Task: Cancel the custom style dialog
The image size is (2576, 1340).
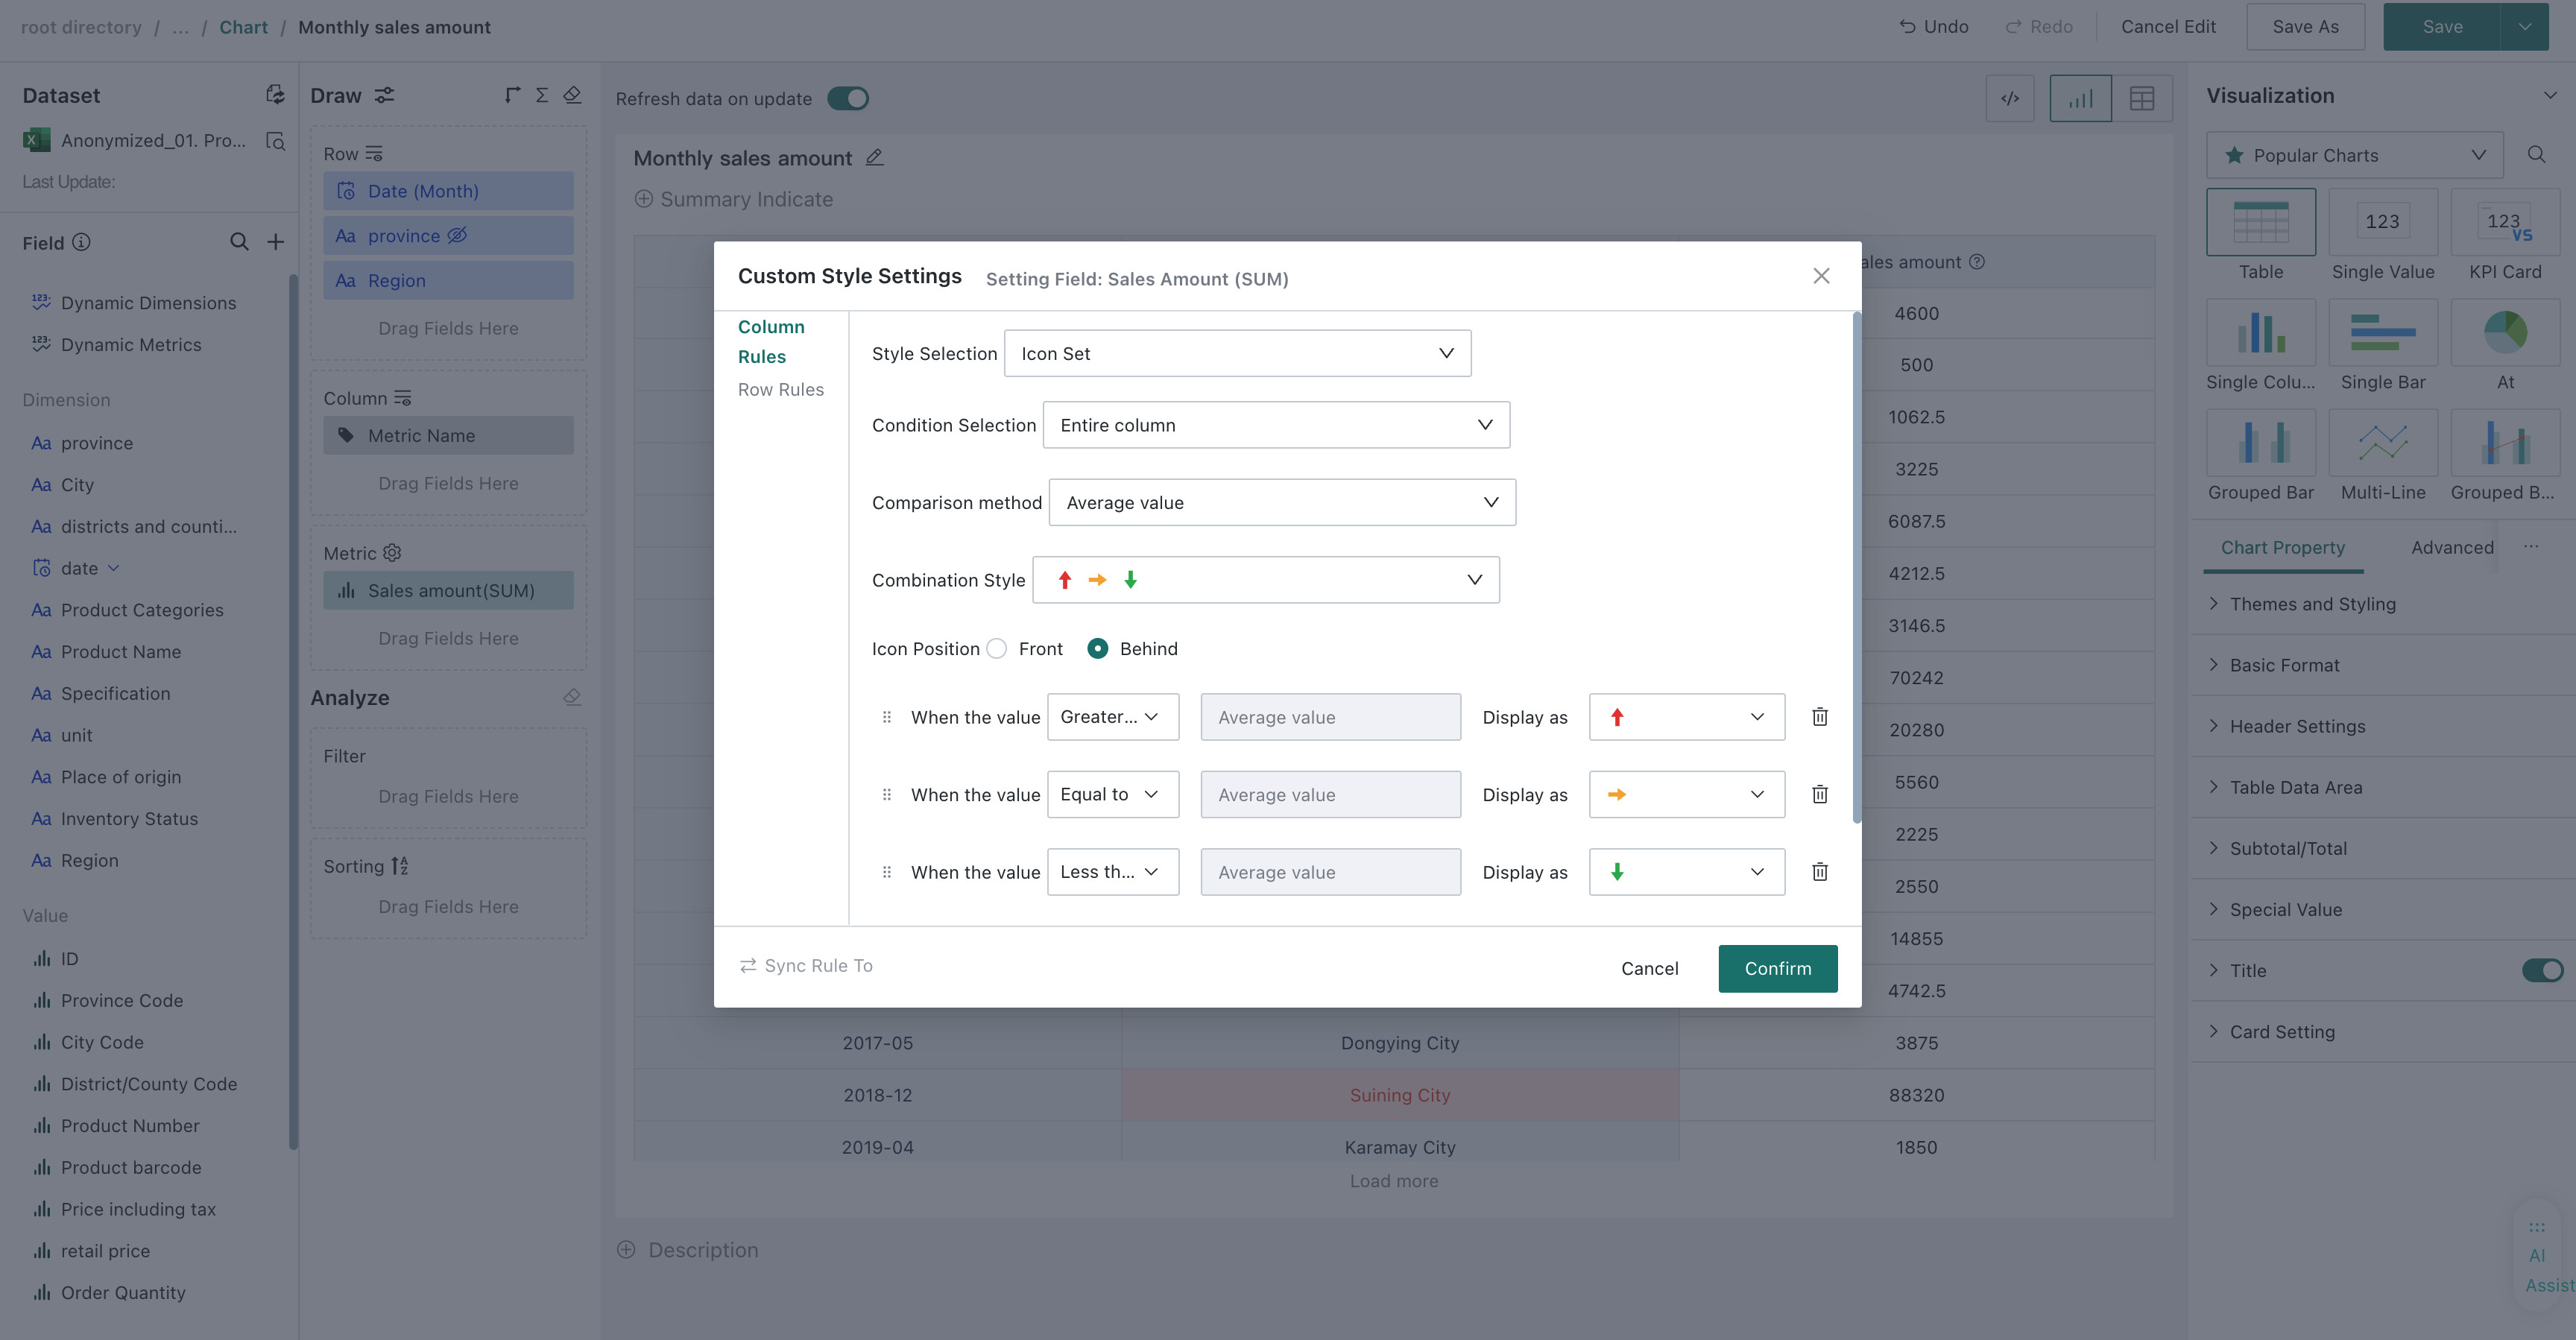Action: 1650,968
